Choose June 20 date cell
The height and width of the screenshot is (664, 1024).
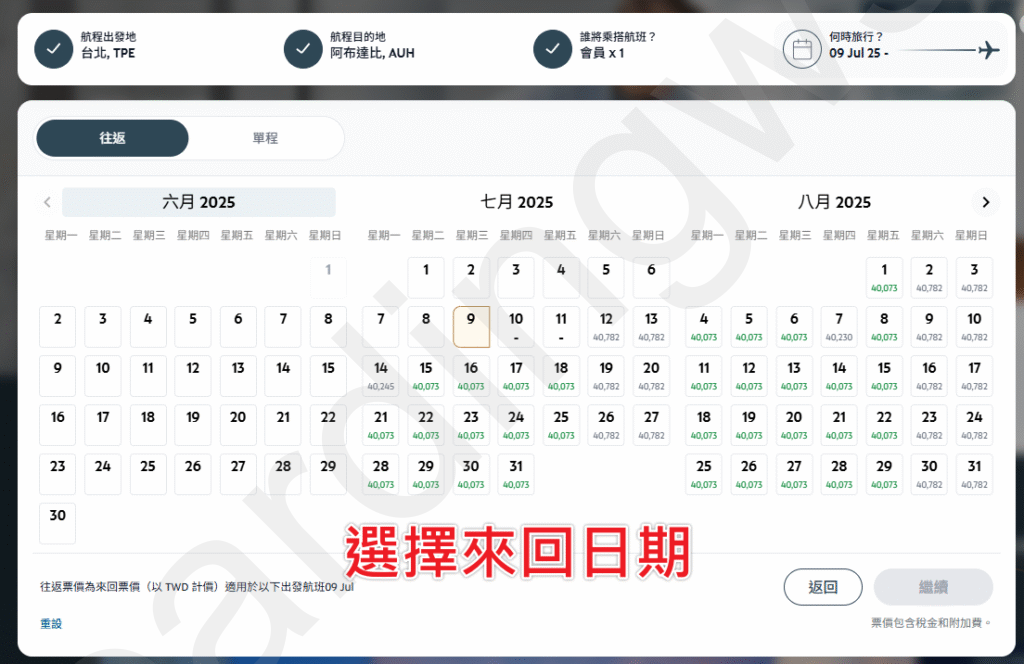pos(238,424)
